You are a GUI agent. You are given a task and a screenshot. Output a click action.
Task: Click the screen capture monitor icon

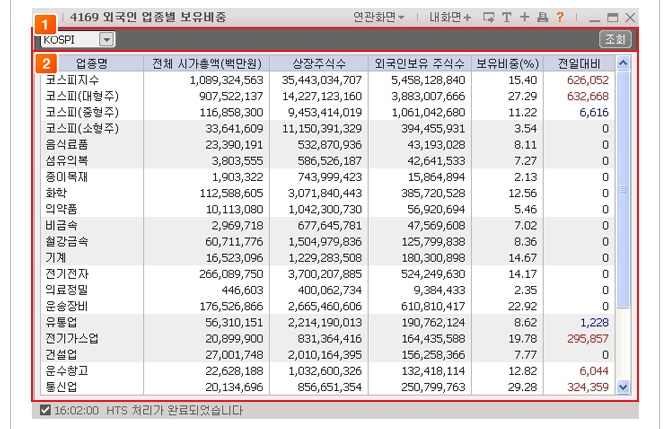click(x=488, y=17)
